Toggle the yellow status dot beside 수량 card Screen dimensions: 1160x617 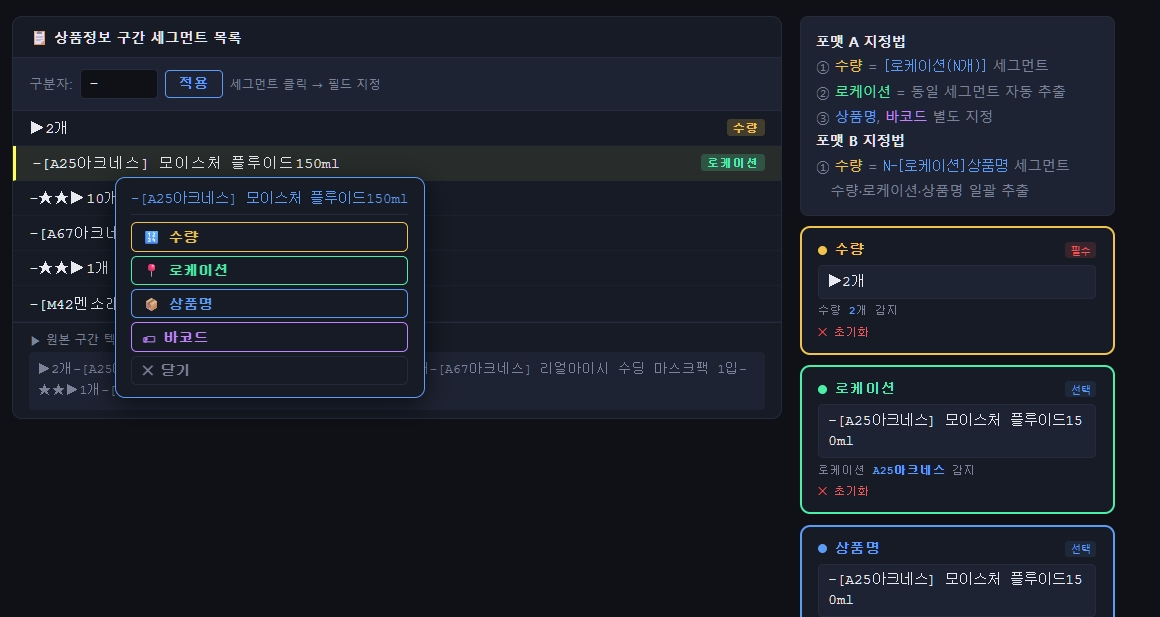[822, 250]
